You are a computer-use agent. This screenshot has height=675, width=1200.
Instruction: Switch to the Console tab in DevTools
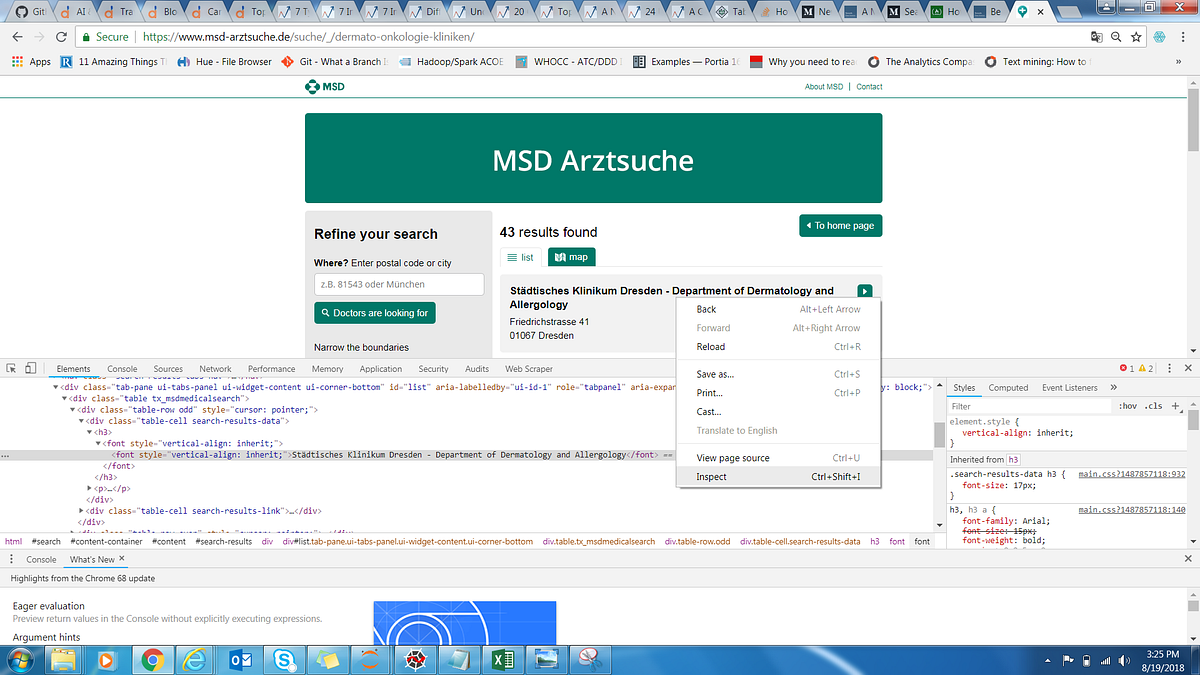(122, 368)
